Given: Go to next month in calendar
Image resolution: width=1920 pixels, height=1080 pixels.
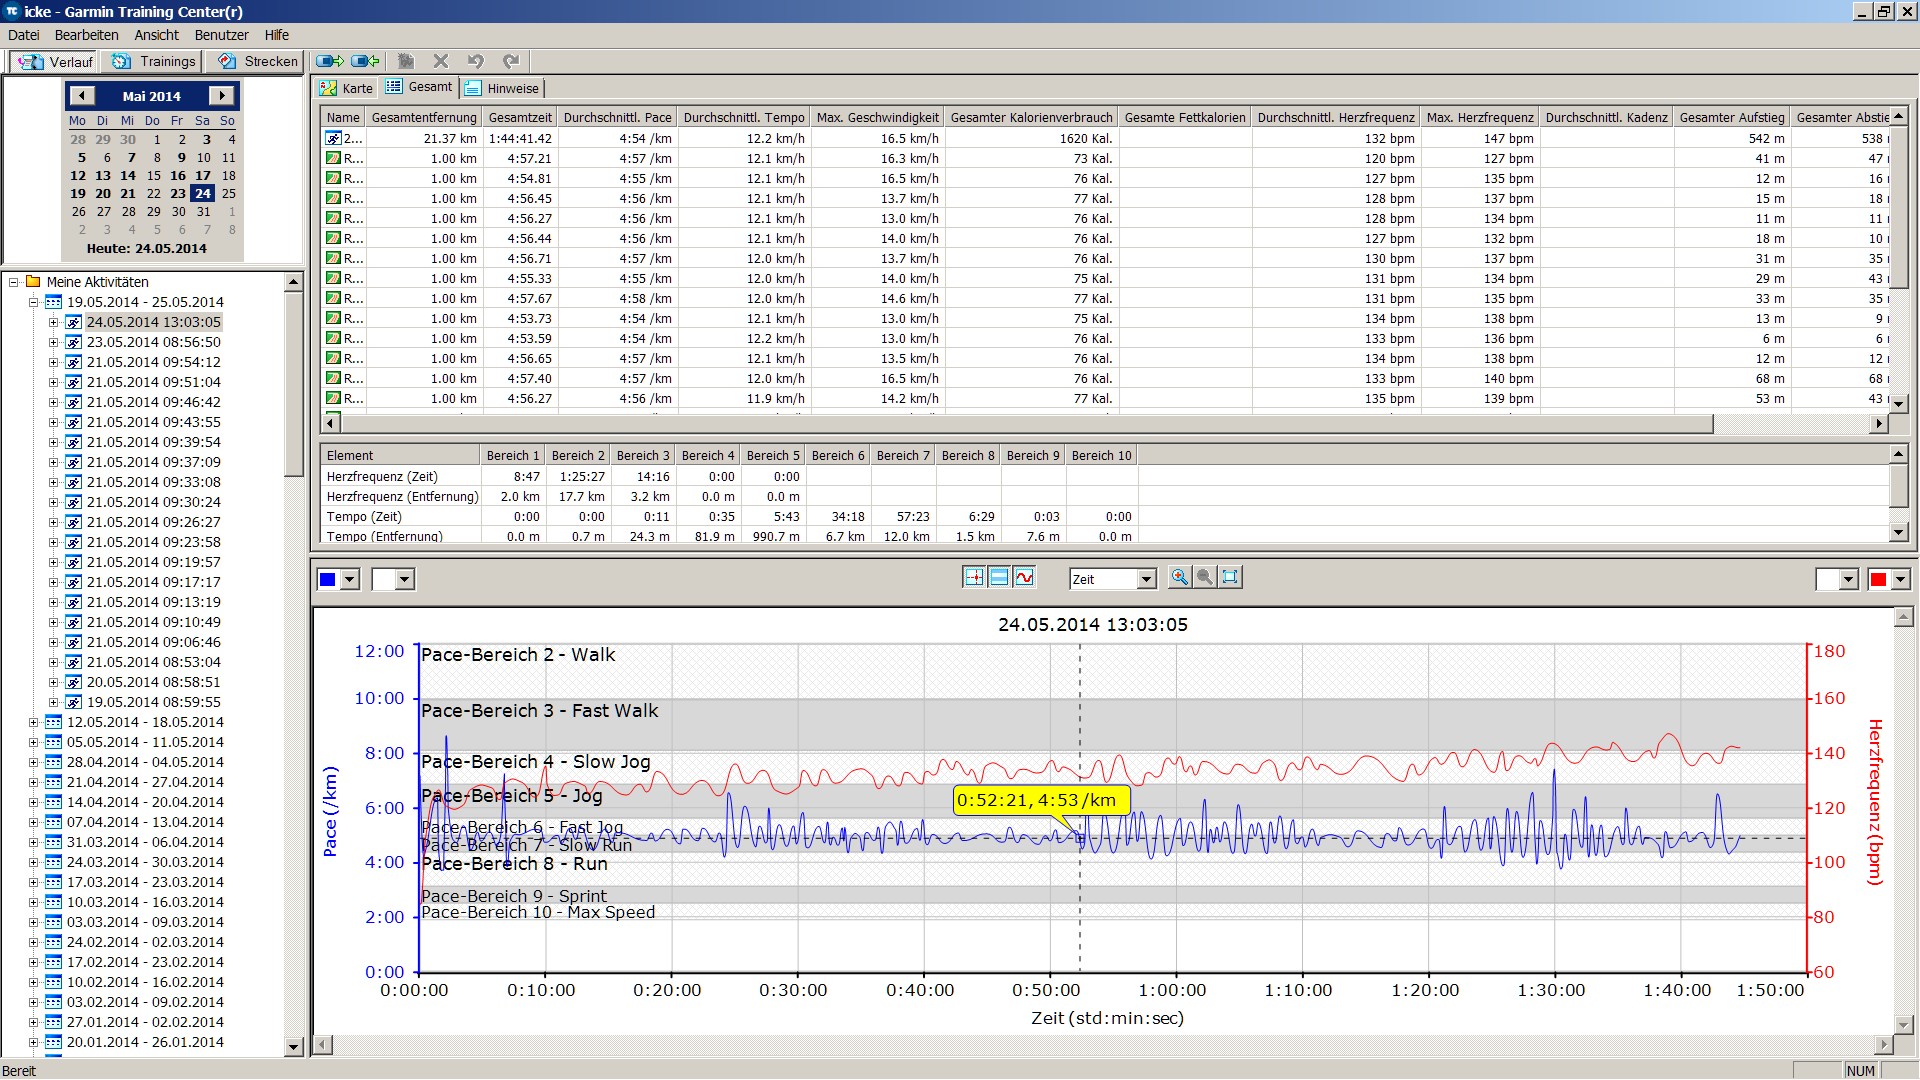Looking at the screenshot, I should click(221, 96).
